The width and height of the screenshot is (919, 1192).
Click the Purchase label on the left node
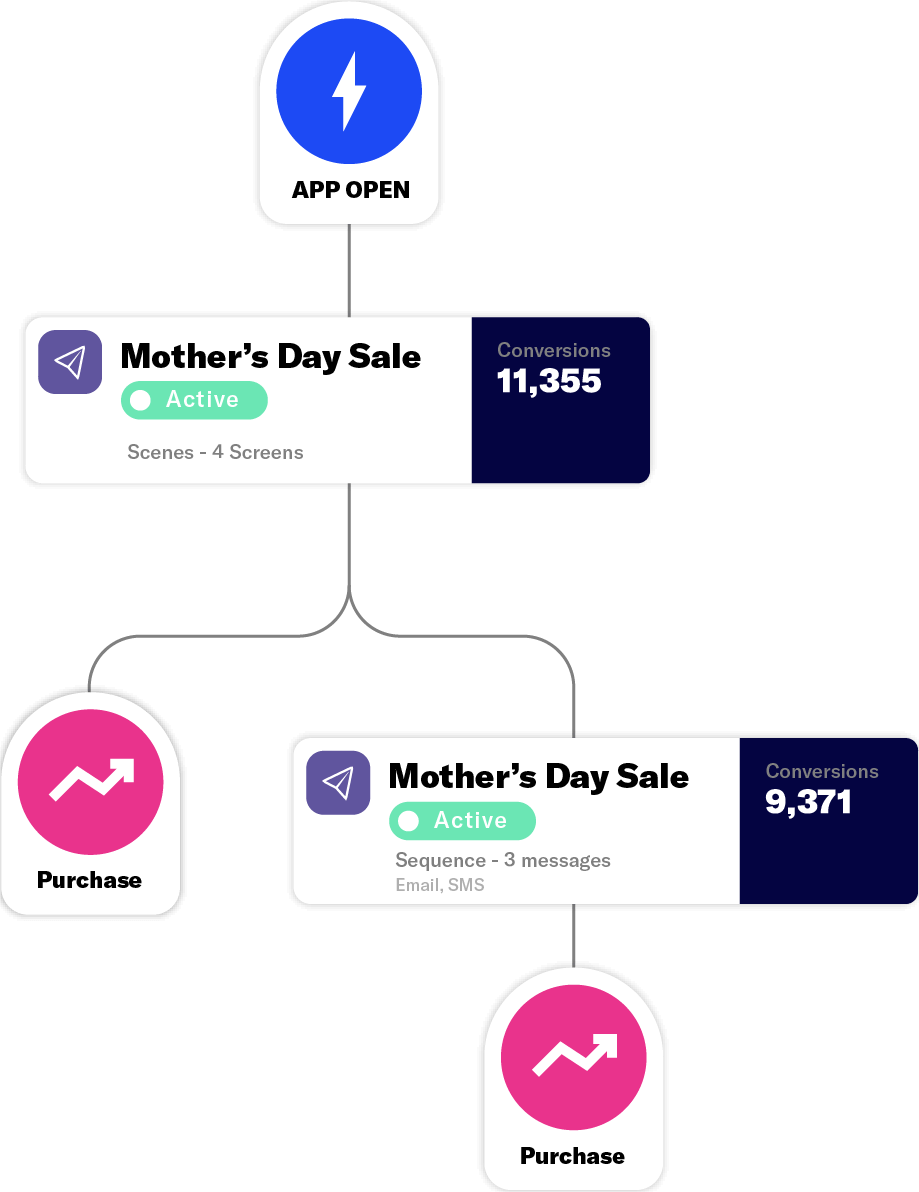point(89,880)
